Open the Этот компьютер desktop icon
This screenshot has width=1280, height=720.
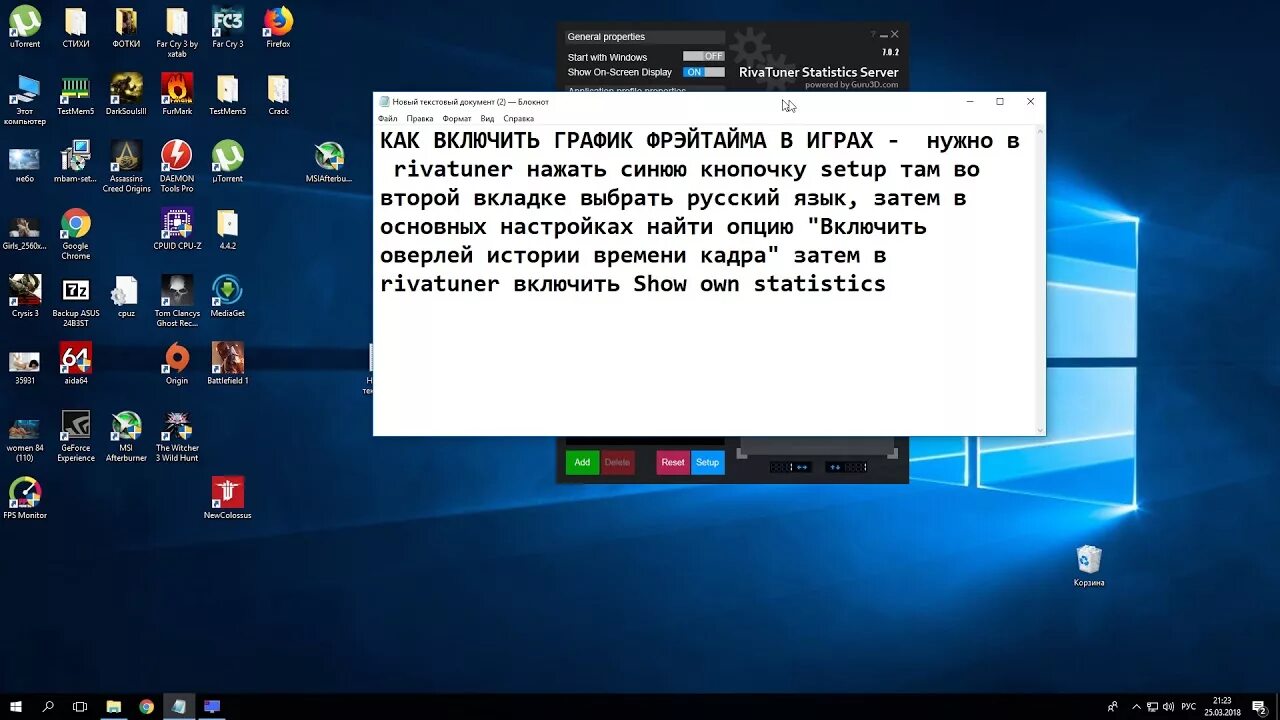coord(24,99)
